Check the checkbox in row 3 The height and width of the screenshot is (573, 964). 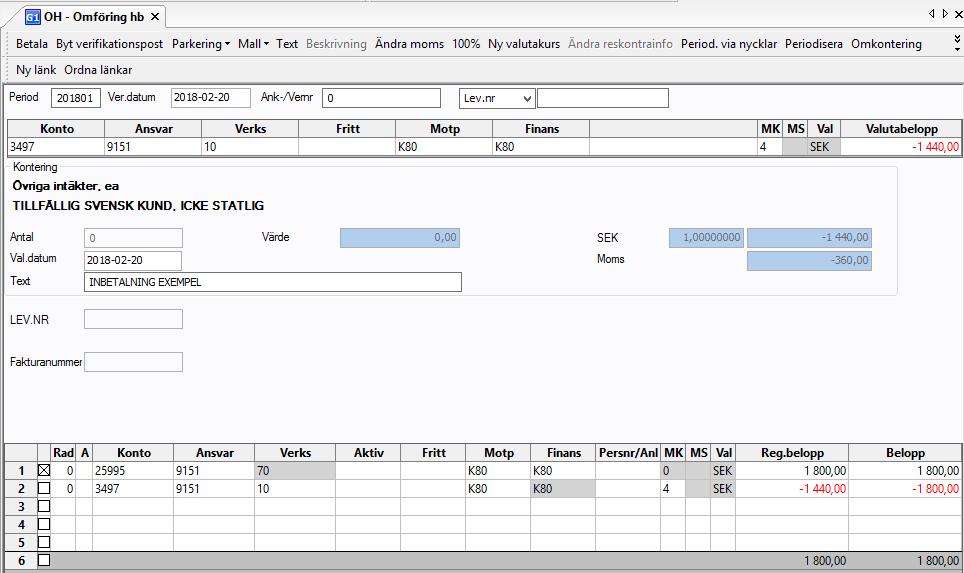44,506
